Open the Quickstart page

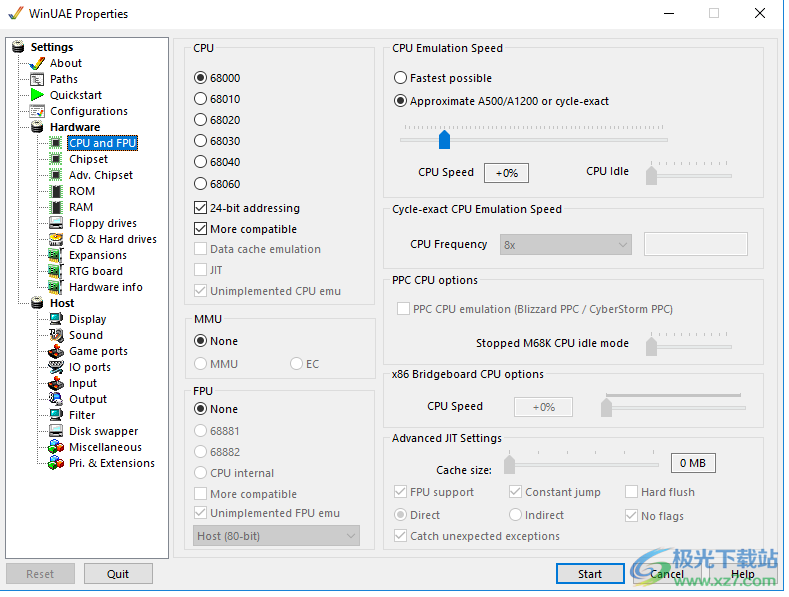point(76,95)
